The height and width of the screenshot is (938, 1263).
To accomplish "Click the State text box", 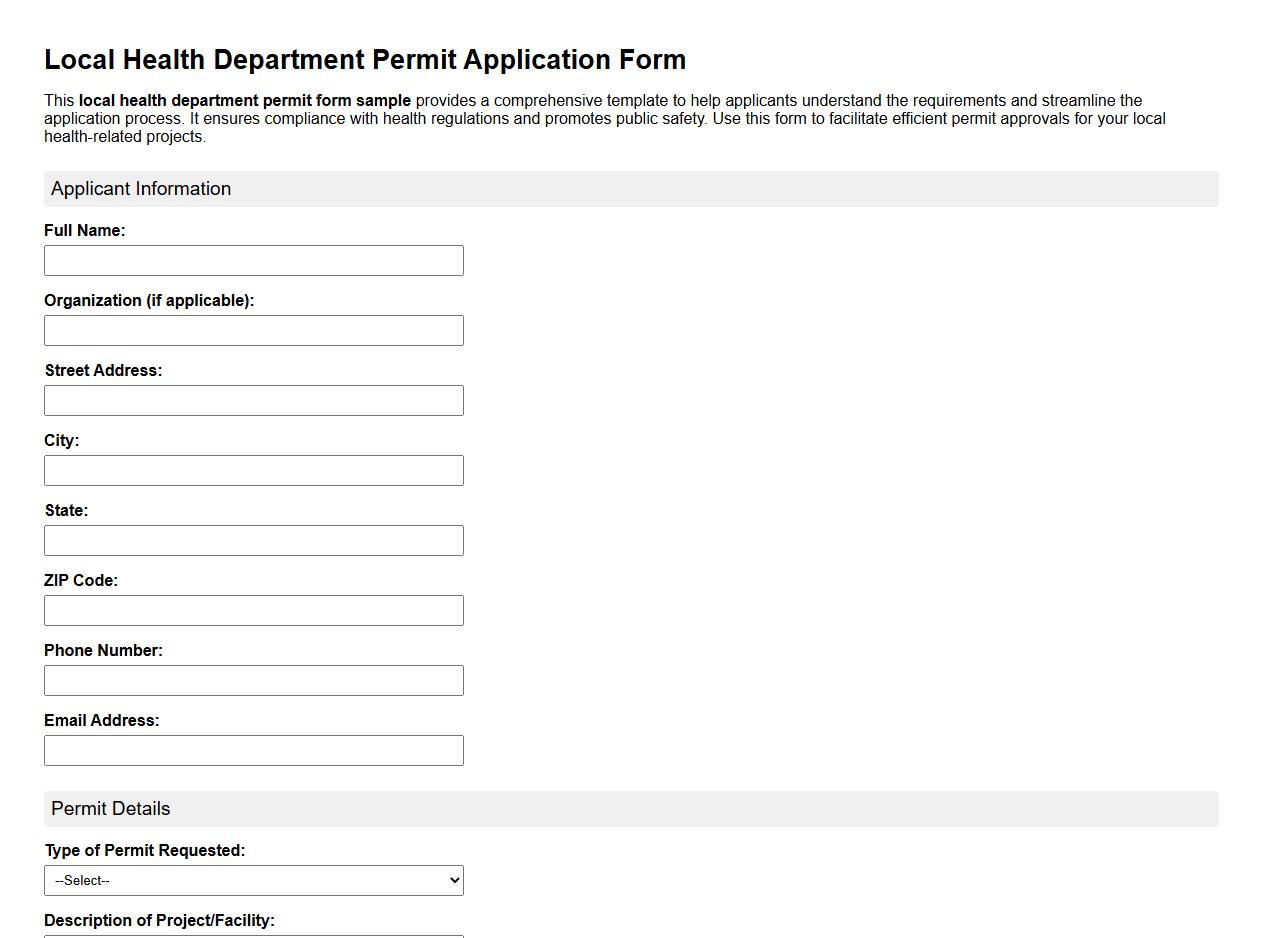I will [253, 540].
